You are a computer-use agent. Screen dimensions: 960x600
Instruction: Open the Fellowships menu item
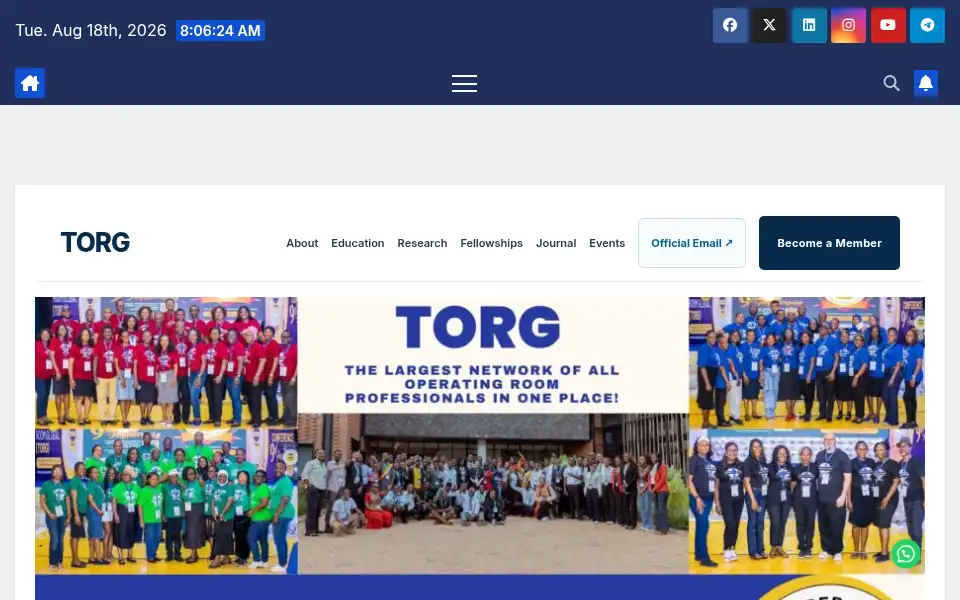491,243
